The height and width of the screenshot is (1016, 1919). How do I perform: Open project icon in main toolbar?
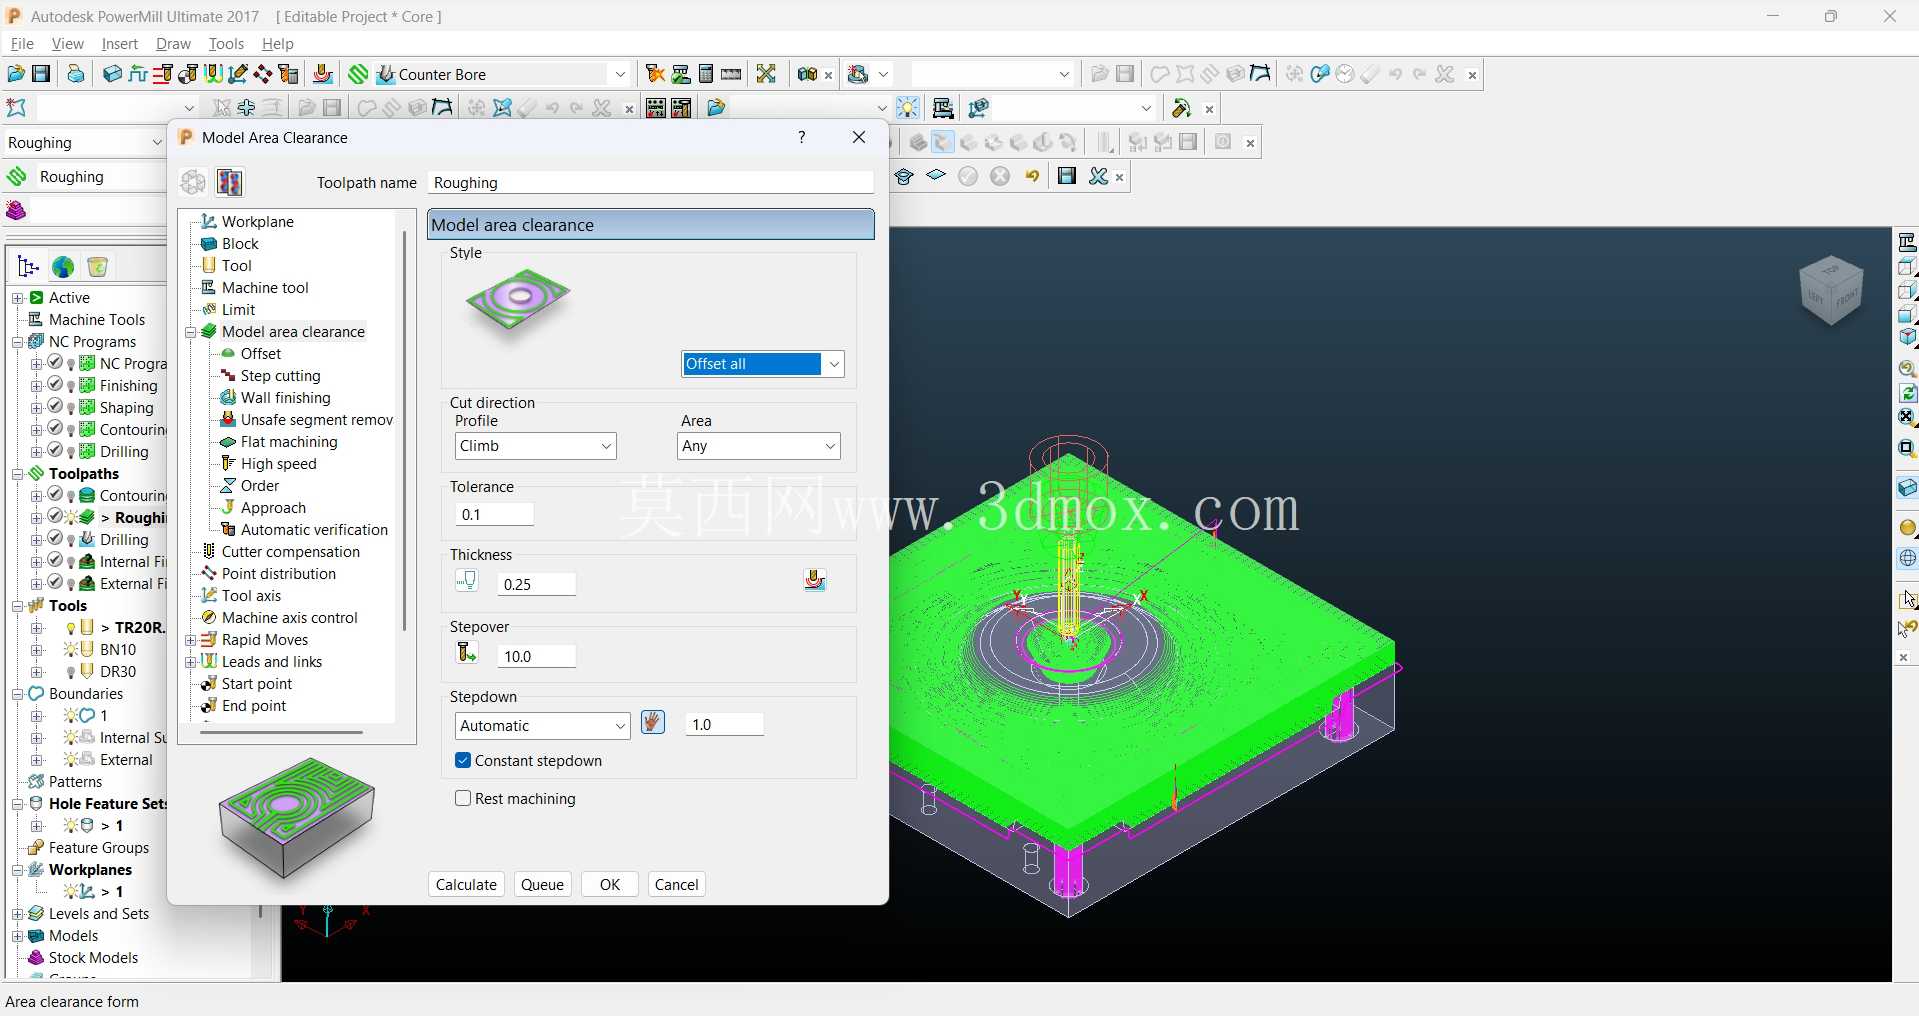tap(16, 74)
